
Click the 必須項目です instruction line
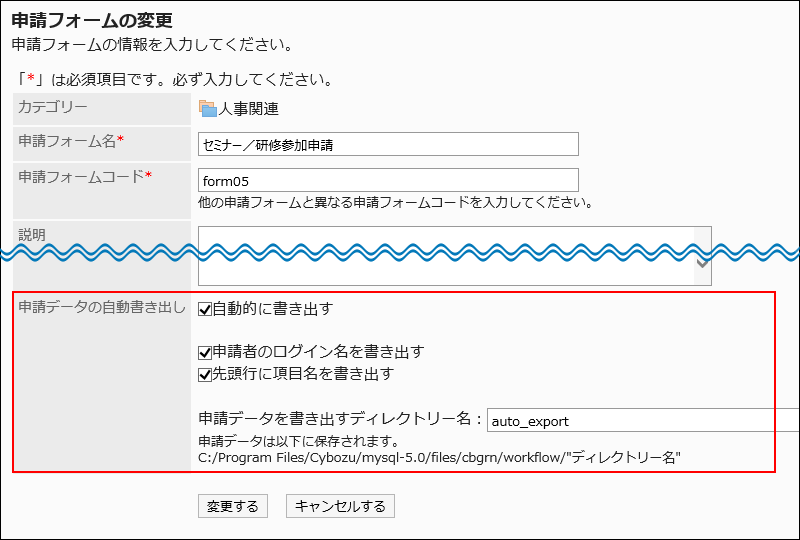175,80
